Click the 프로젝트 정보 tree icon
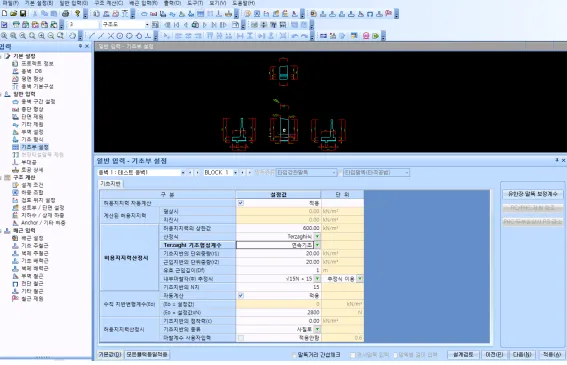 pos(15,64)
